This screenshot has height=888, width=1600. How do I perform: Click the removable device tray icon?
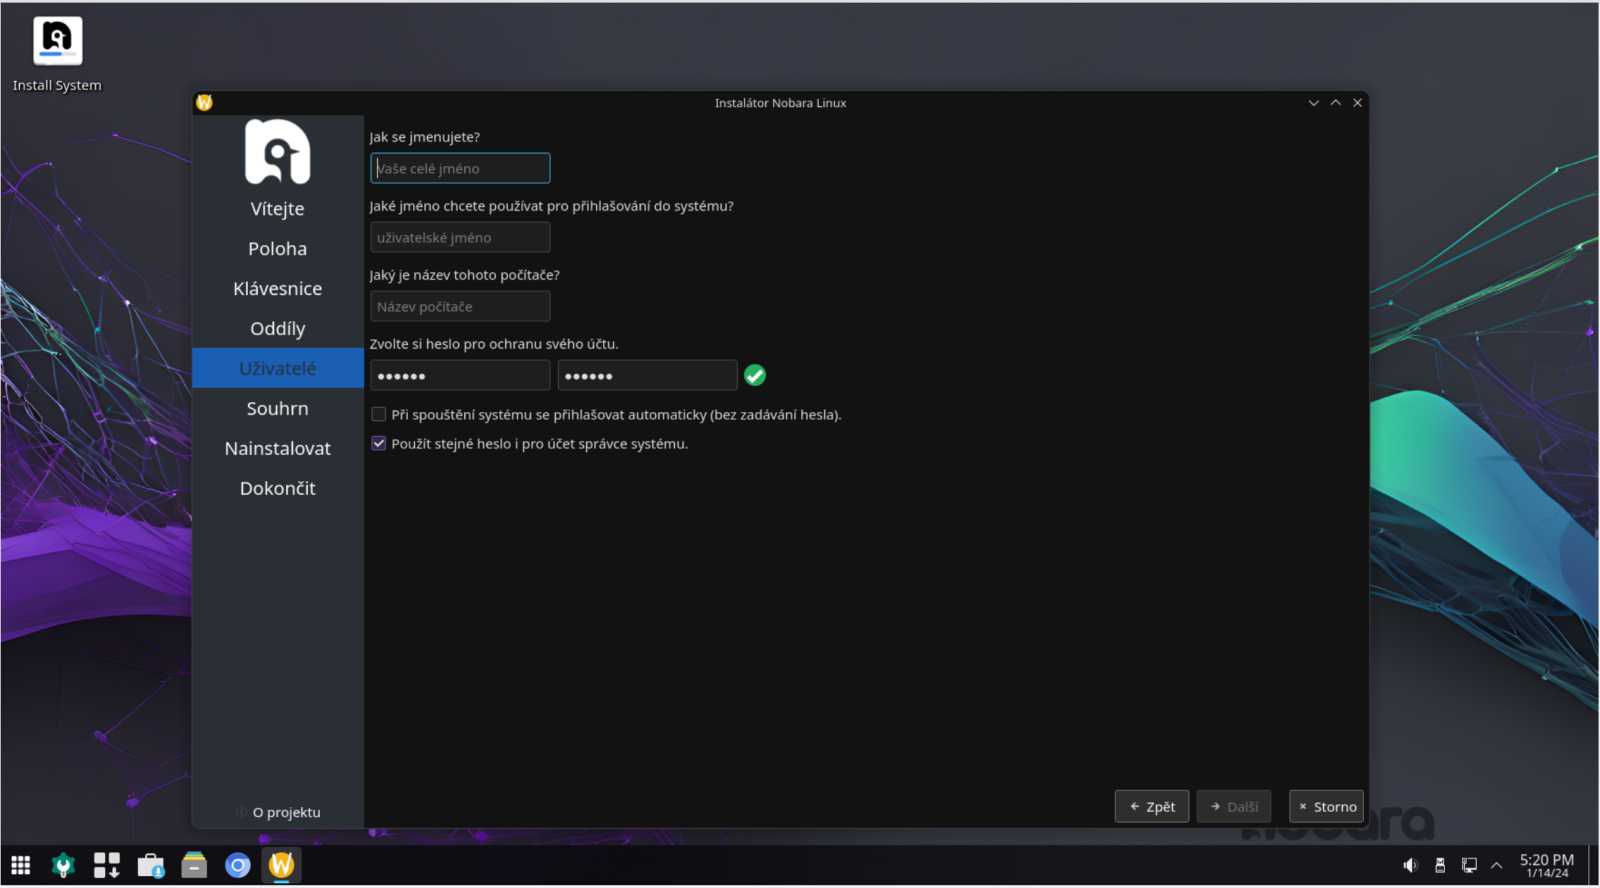point(1440,865)
